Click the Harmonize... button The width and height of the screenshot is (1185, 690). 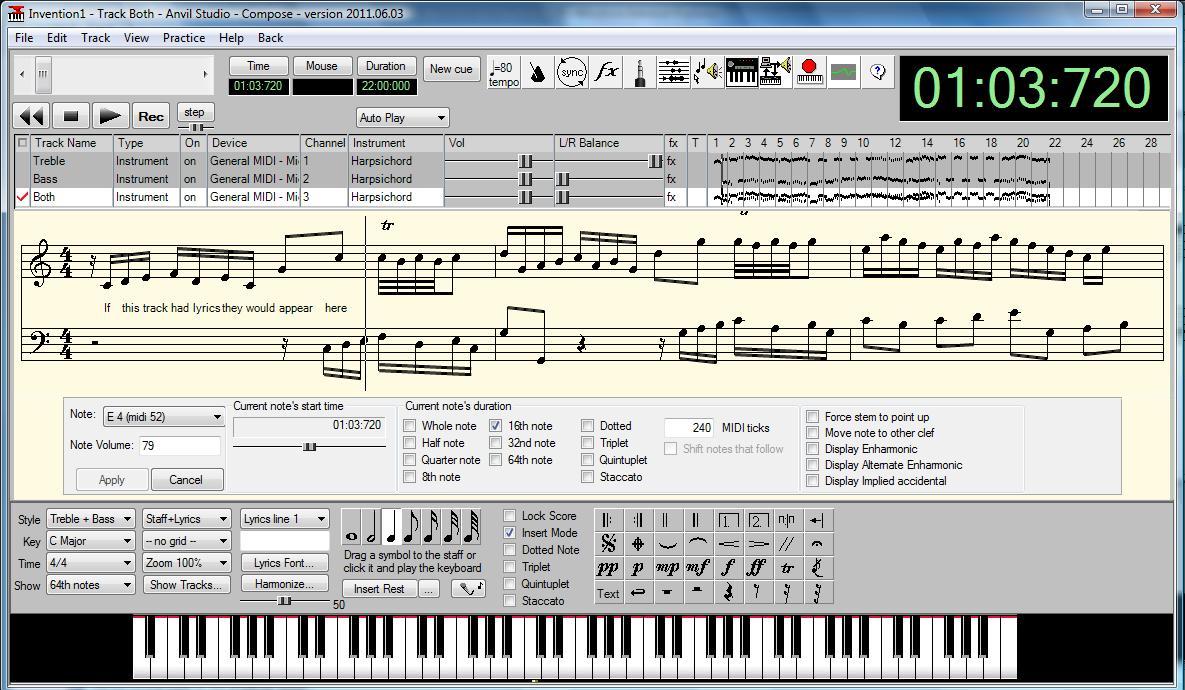(284, 584)
